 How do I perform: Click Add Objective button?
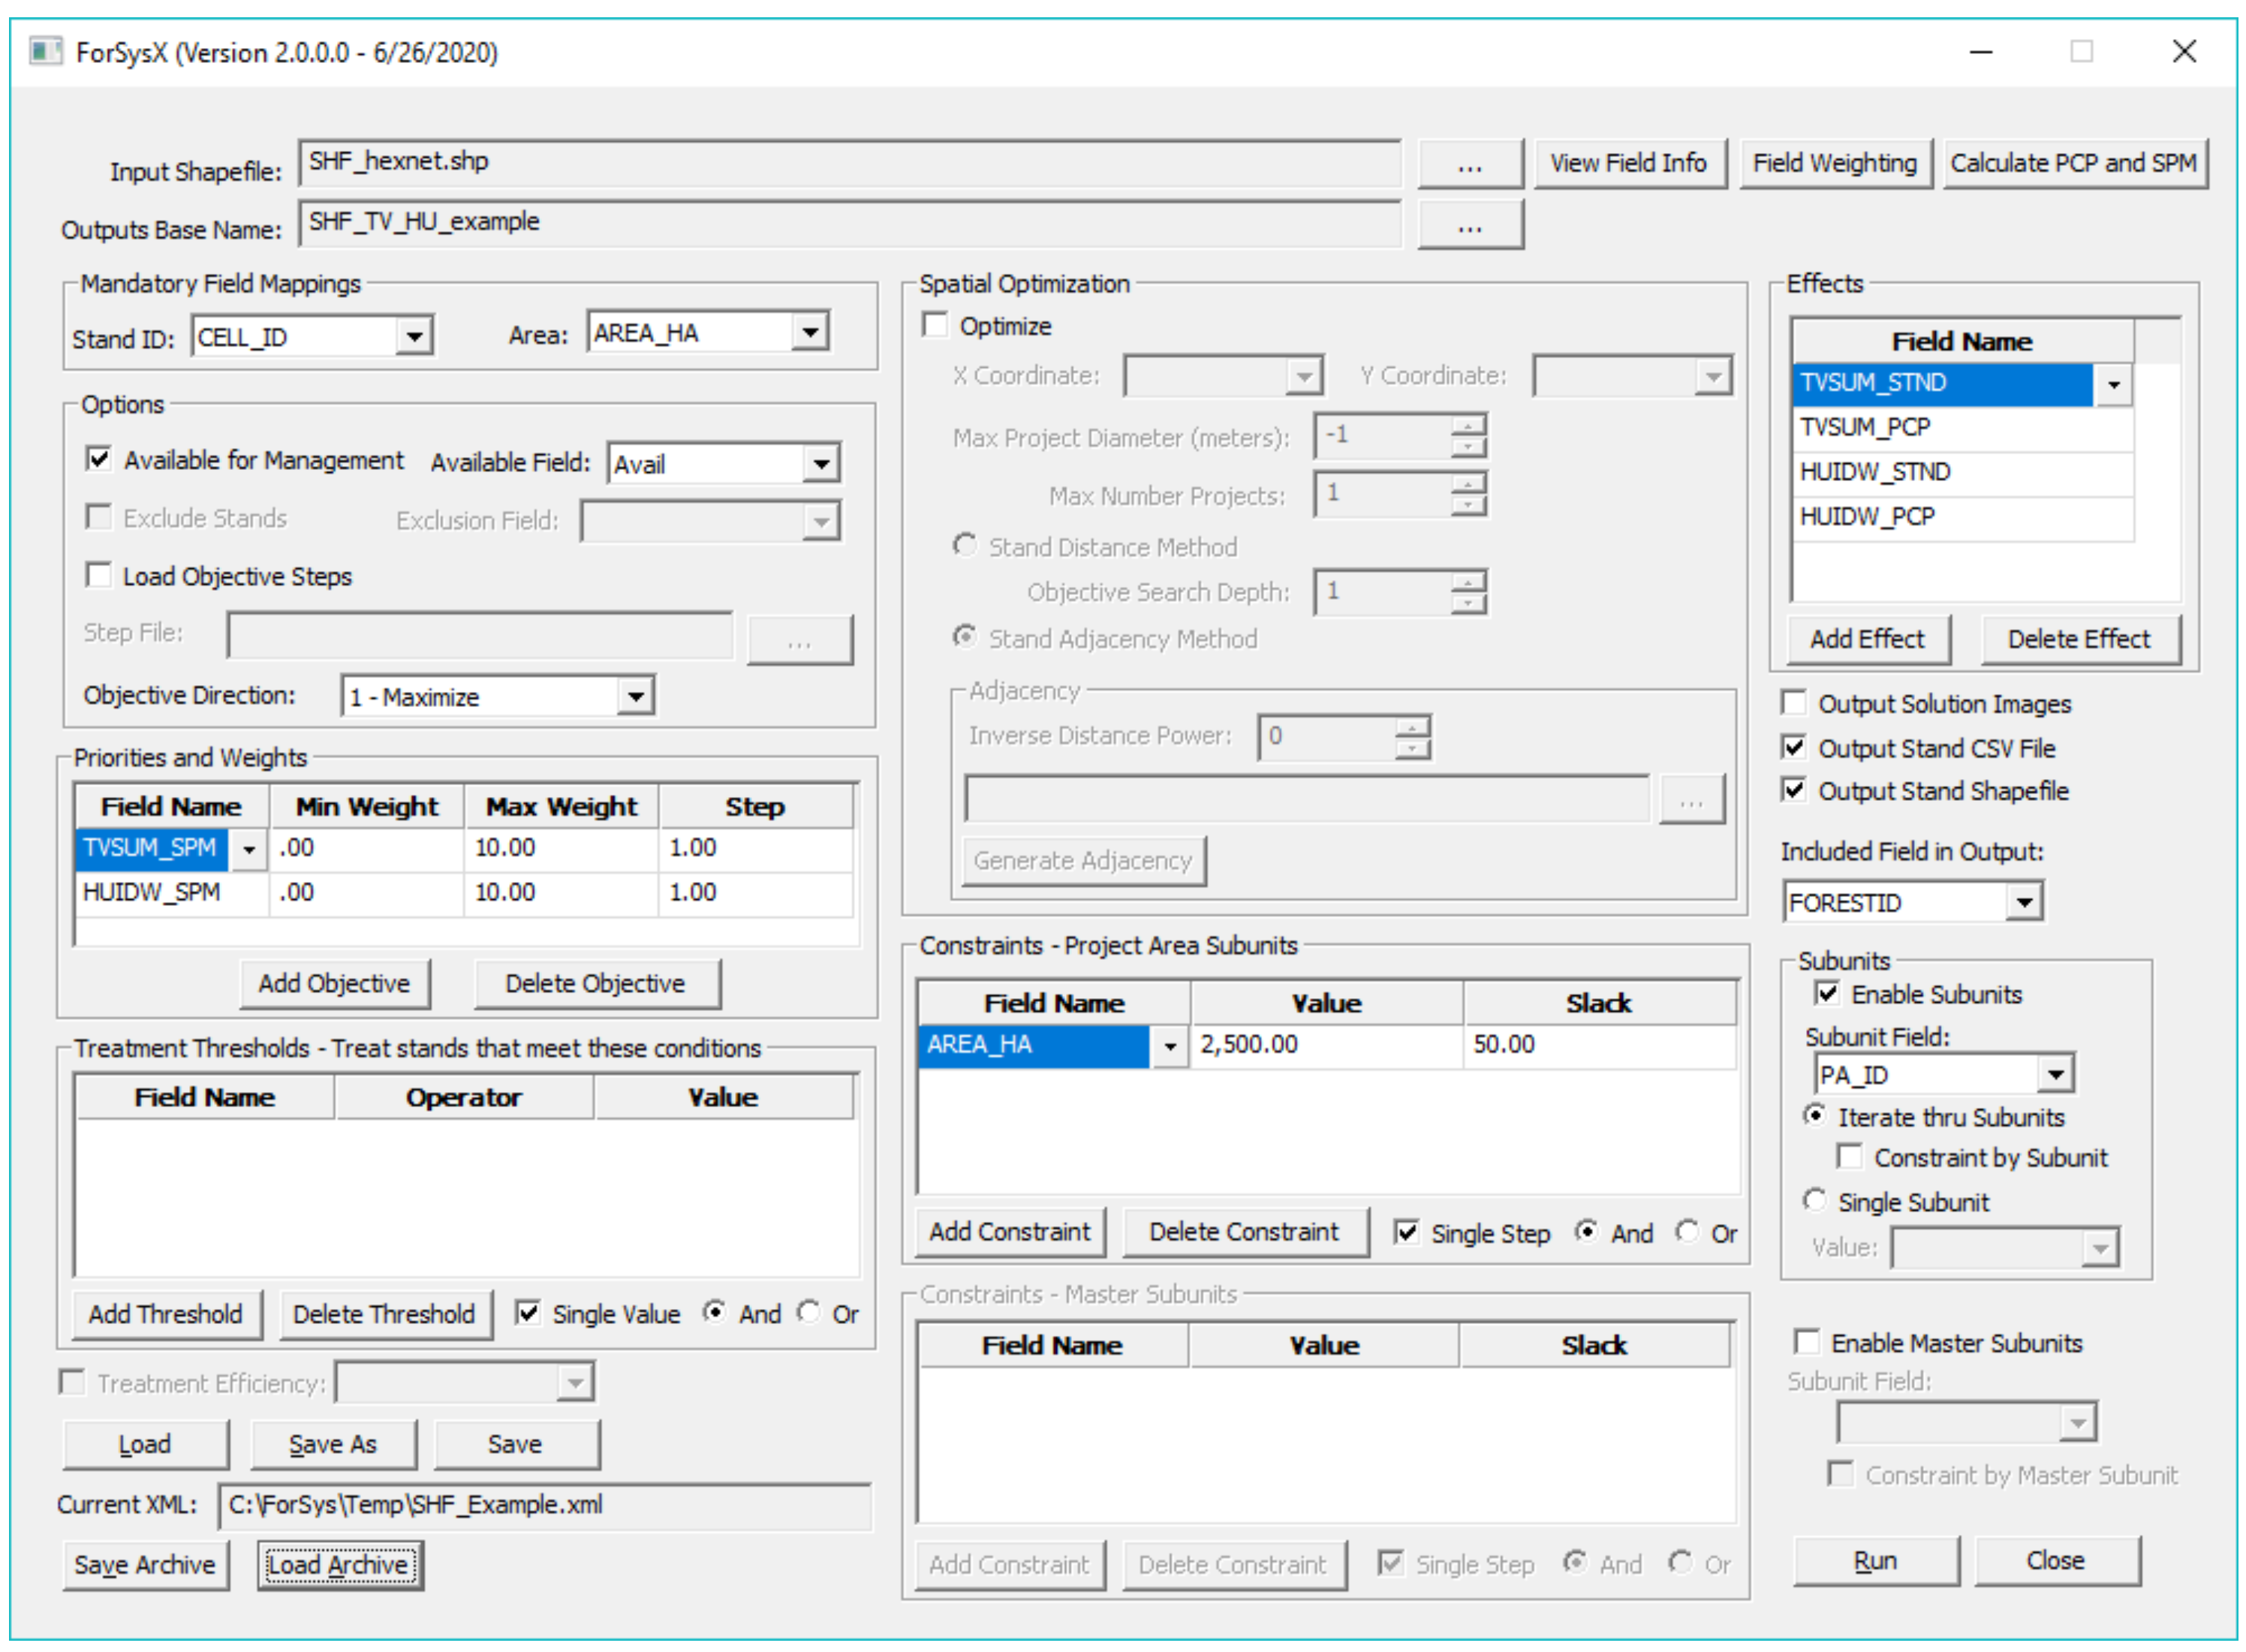point(334,984)
